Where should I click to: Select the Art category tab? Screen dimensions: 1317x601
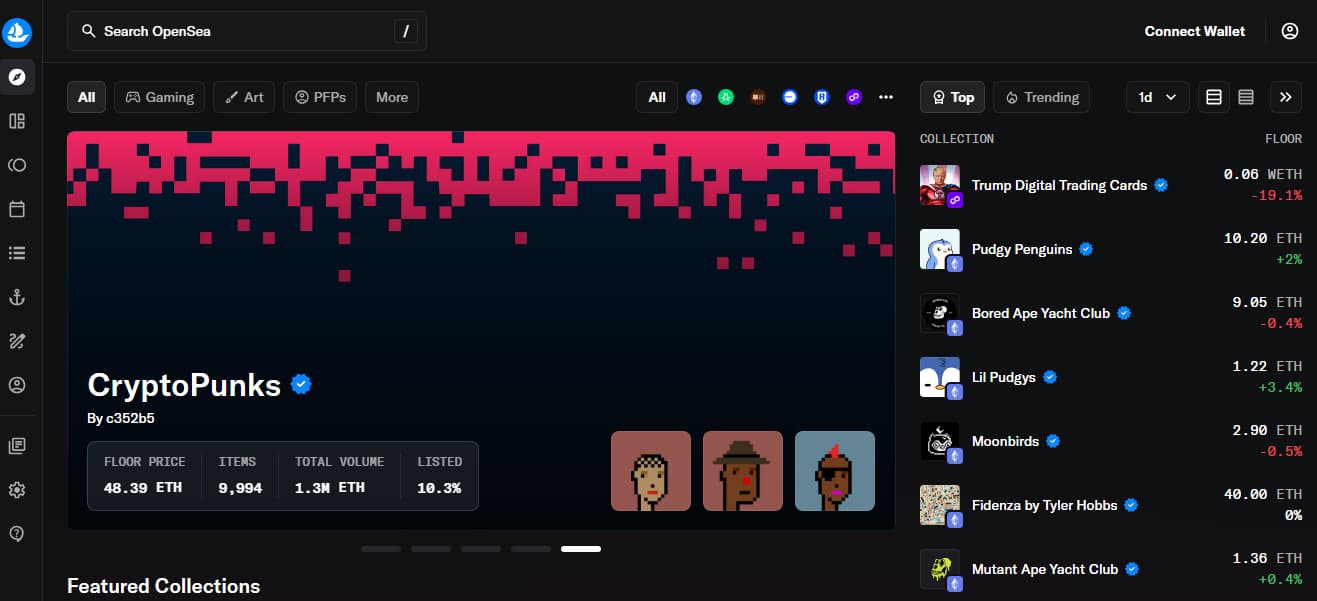click(244, 97)
